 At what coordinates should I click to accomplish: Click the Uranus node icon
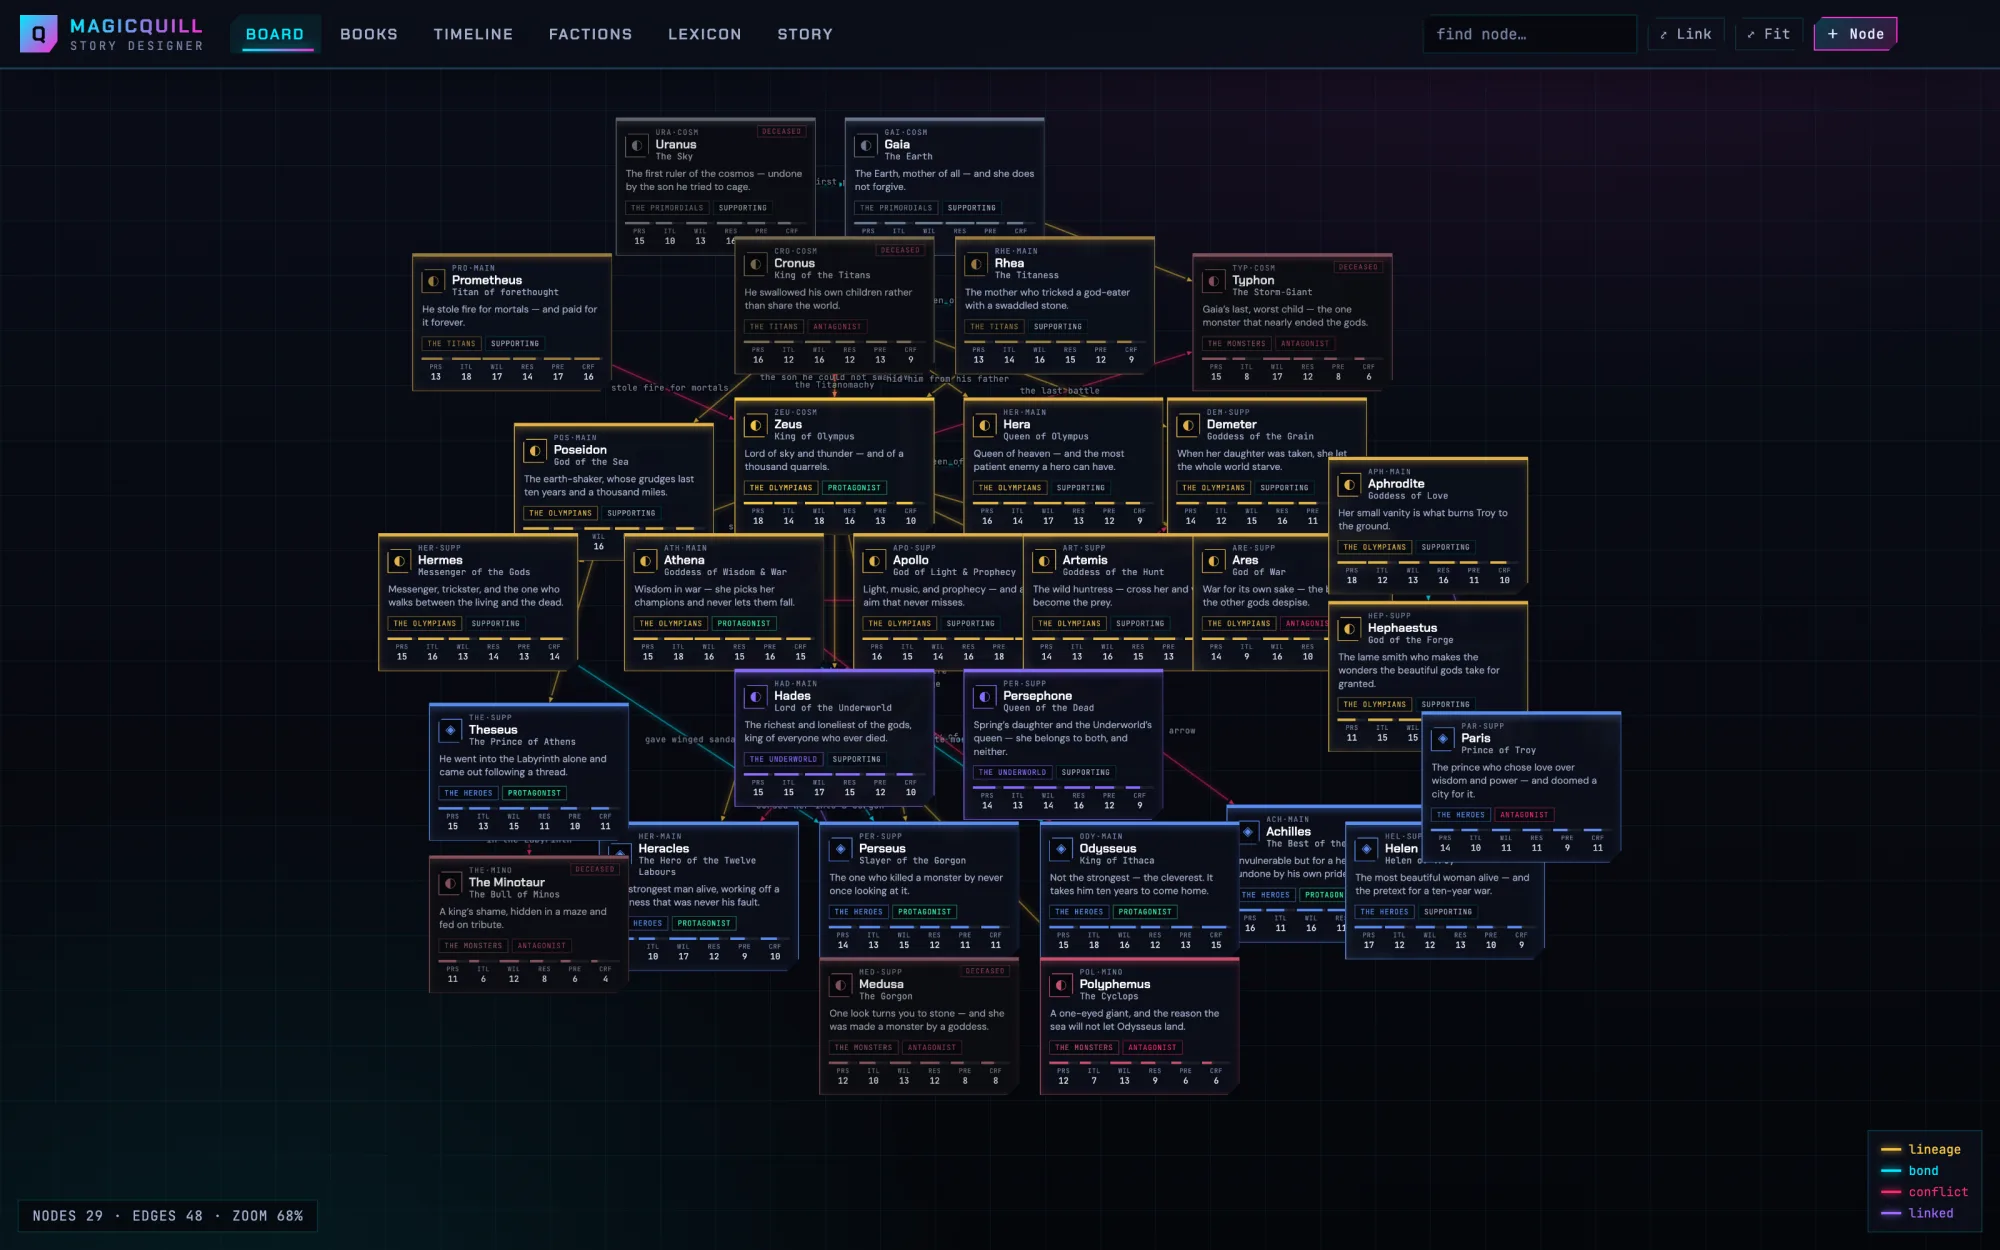[637, 146]
